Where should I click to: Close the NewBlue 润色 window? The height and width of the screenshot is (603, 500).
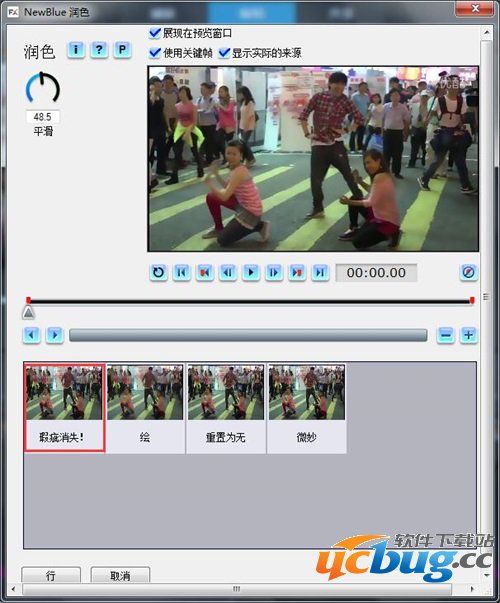tap(474, 8)
